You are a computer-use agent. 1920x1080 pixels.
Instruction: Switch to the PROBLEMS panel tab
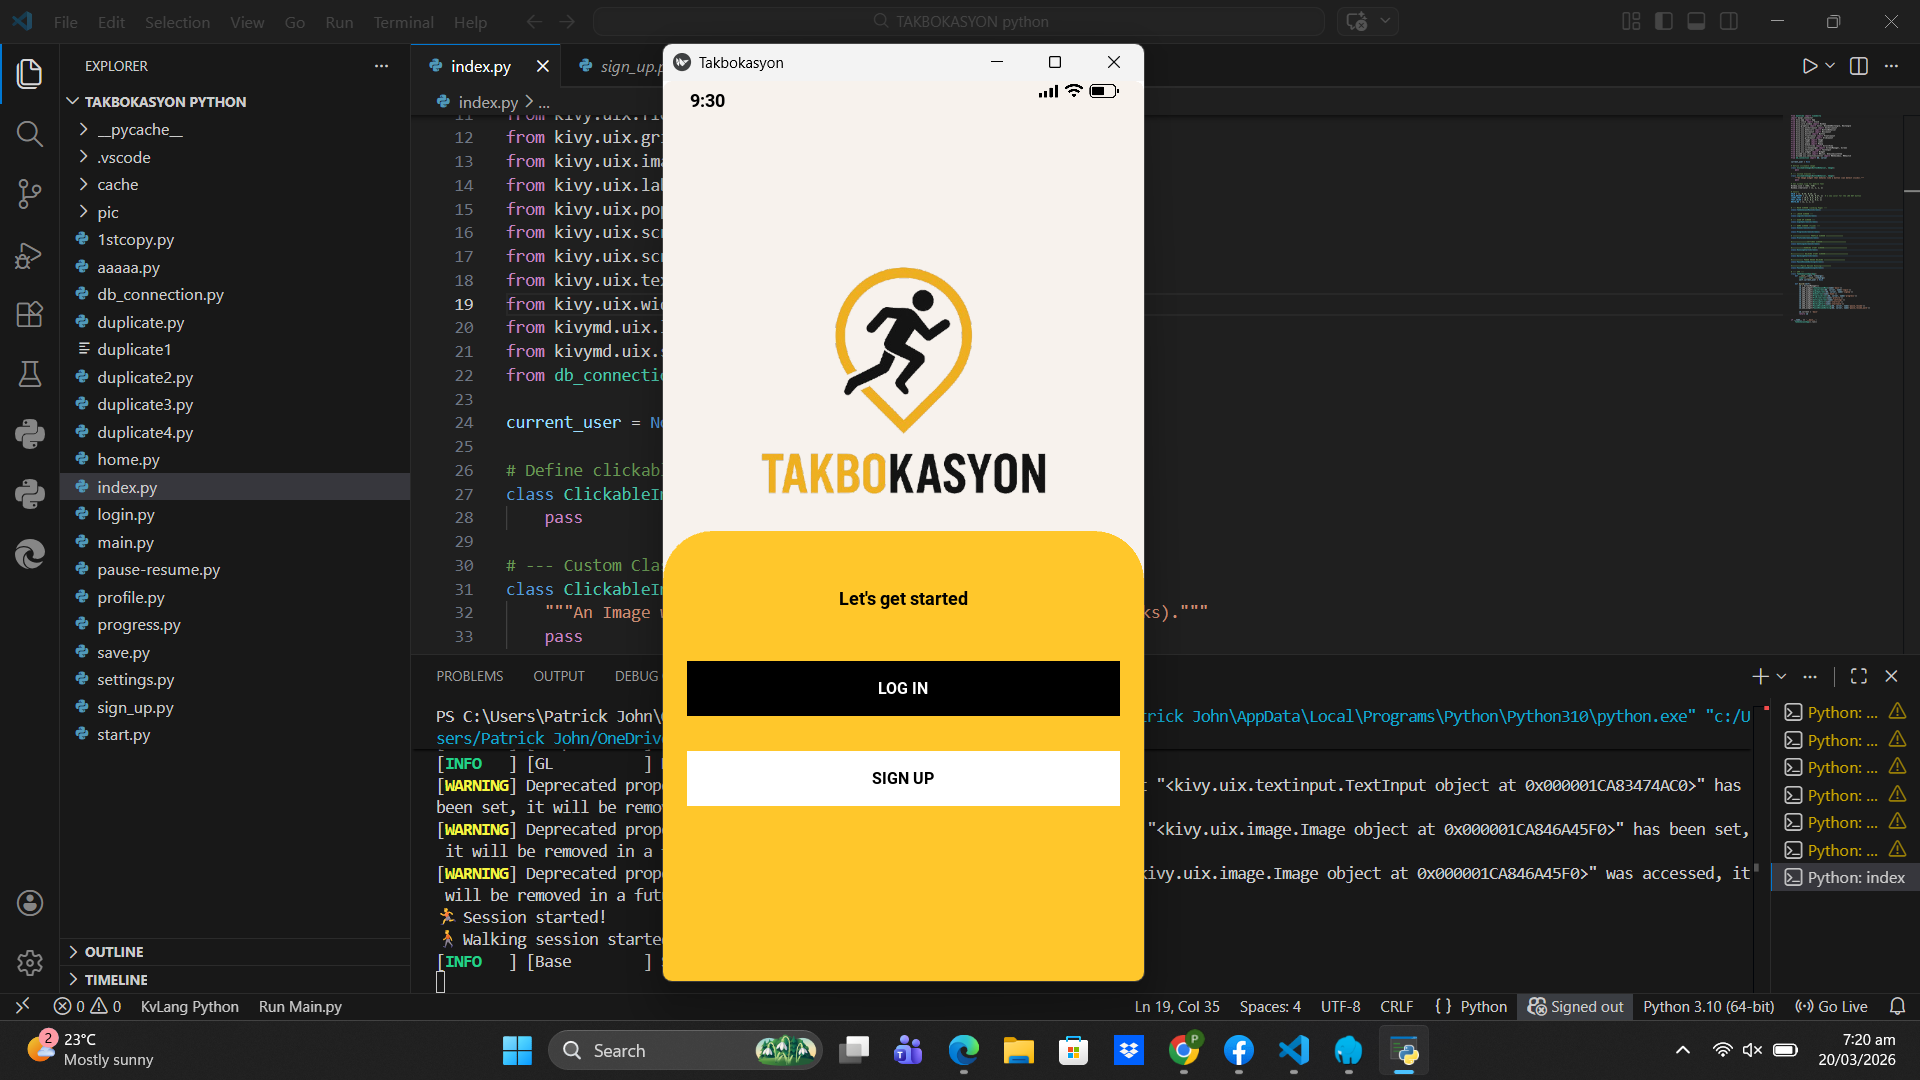point(469,676)
